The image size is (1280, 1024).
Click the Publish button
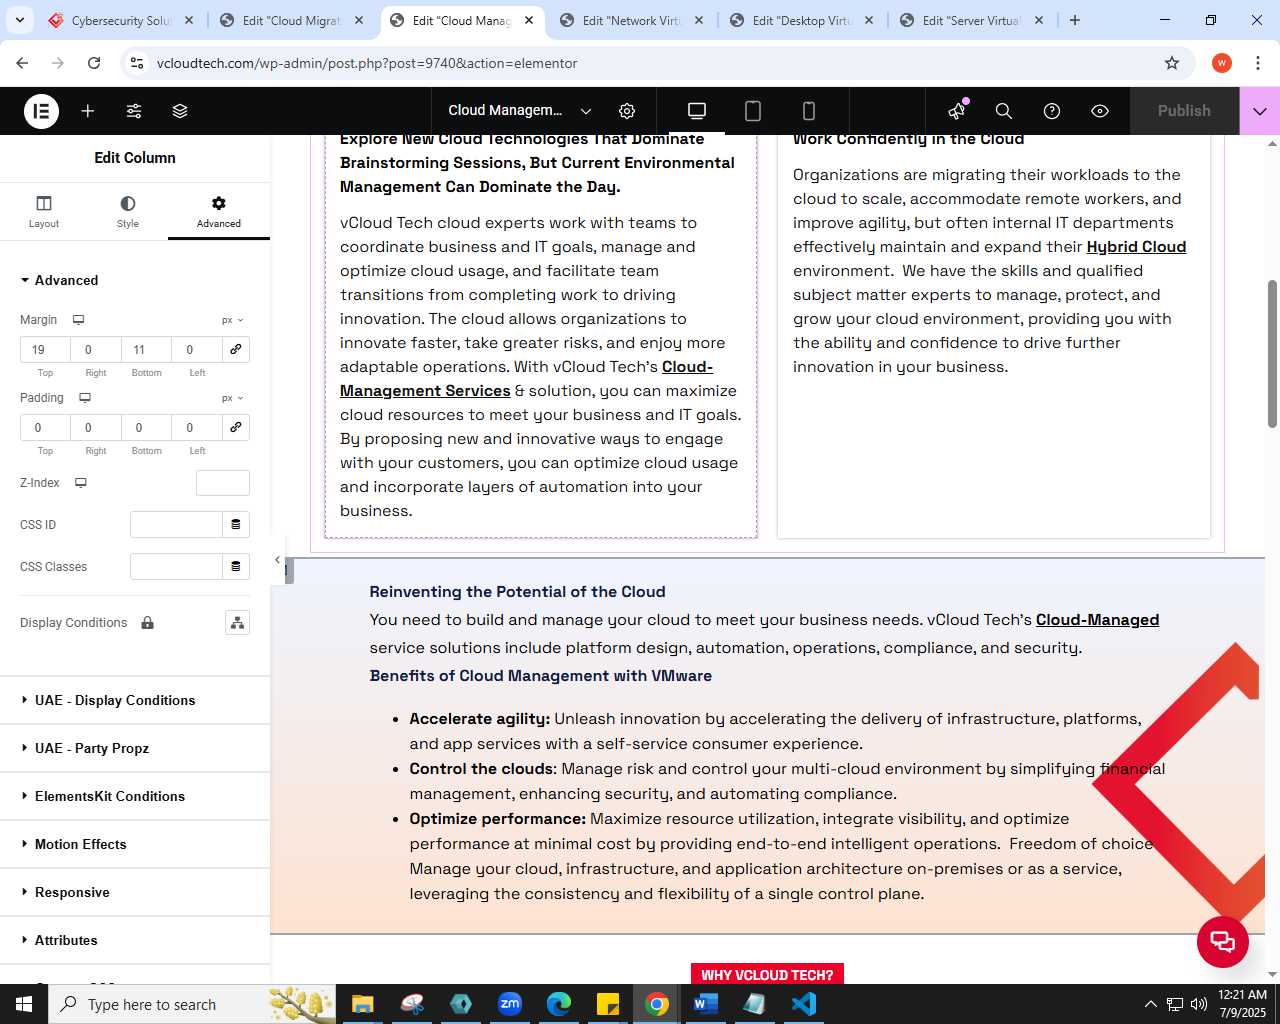1184,111
